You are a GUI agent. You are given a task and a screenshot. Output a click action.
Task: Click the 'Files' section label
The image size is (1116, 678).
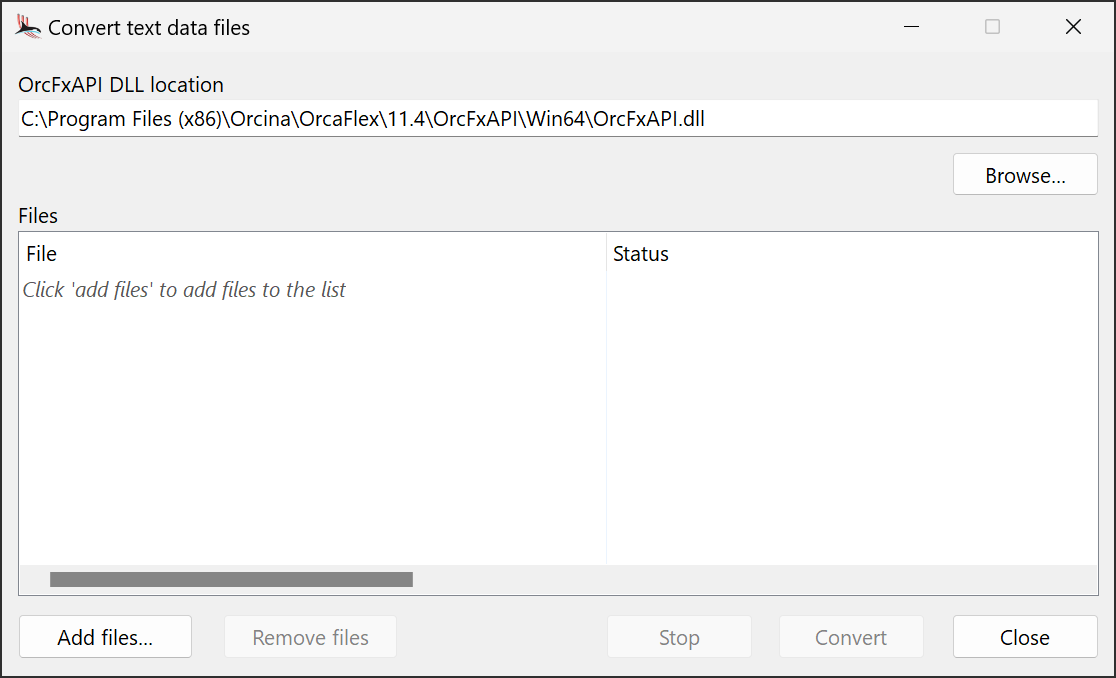tap(38, 216)
